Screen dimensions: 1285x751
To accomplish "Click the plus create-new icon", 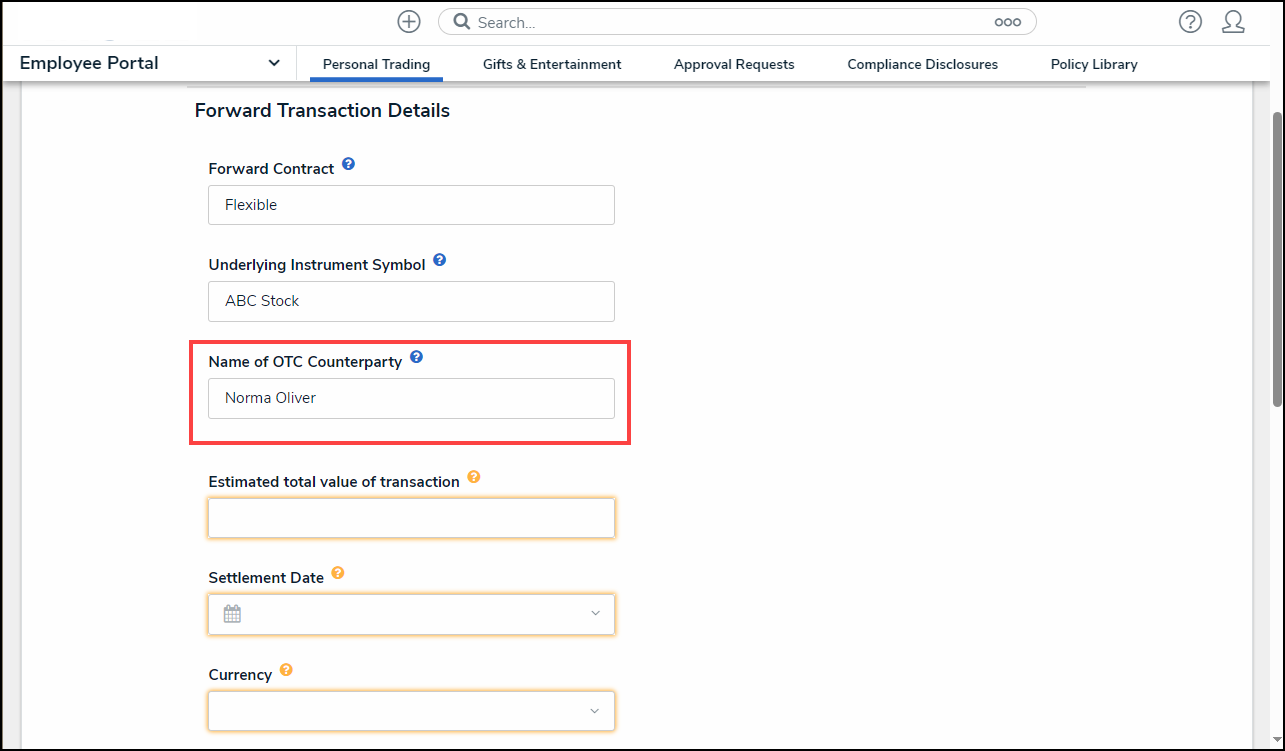I will coord(409,22).
